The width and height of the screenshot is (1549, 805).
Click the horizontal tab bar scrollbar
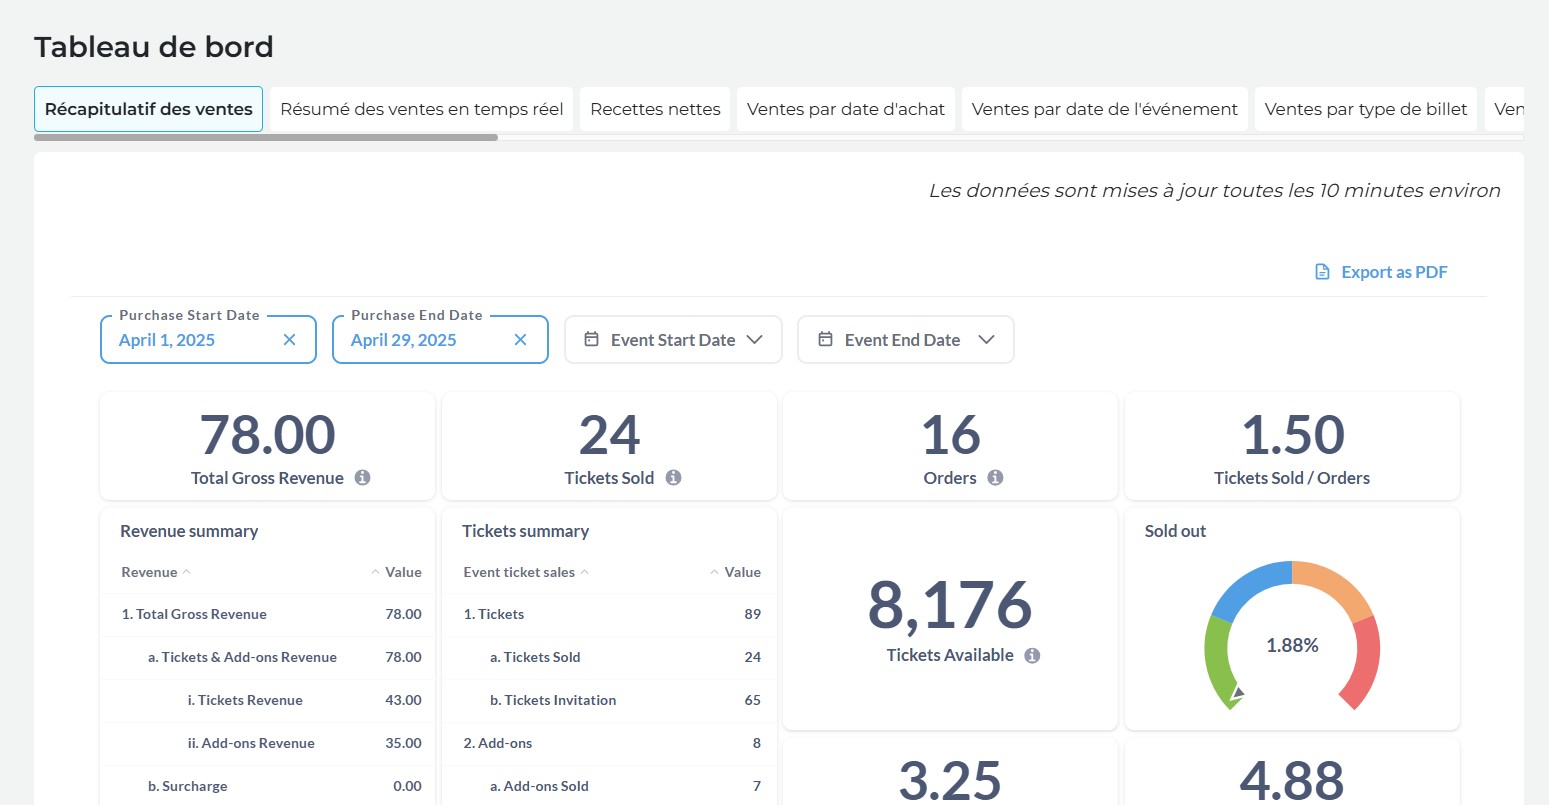(x=265, y=137)
